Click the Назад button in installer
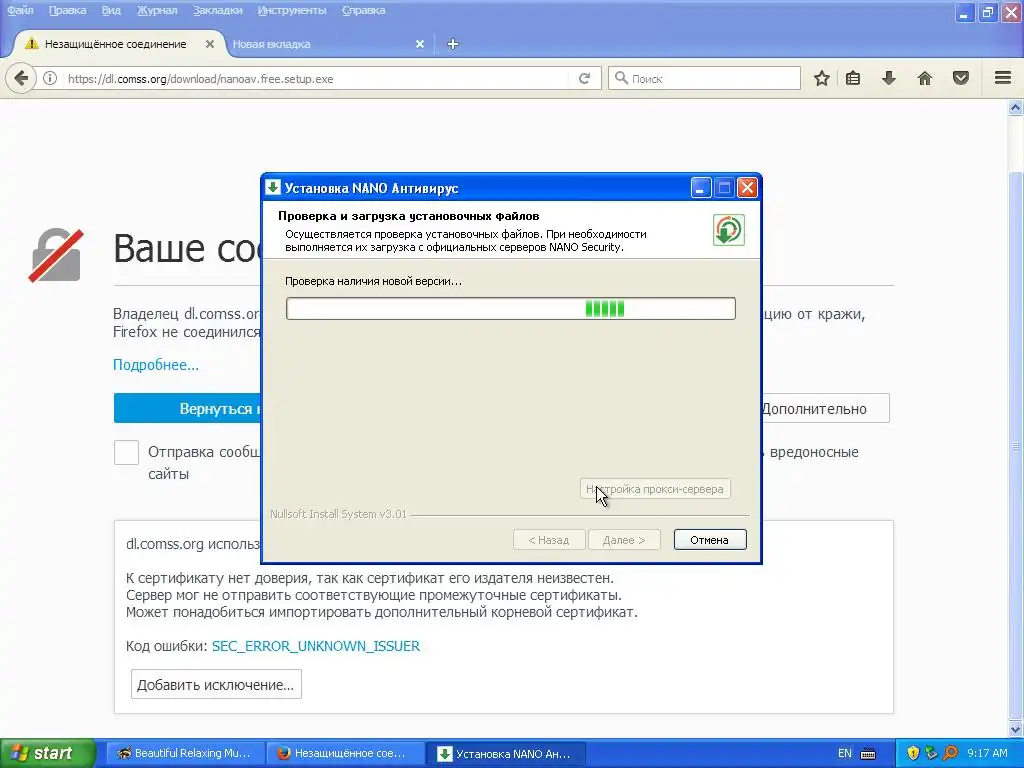This screenshot has width=1024, height=768. click(x=549, y=540)
